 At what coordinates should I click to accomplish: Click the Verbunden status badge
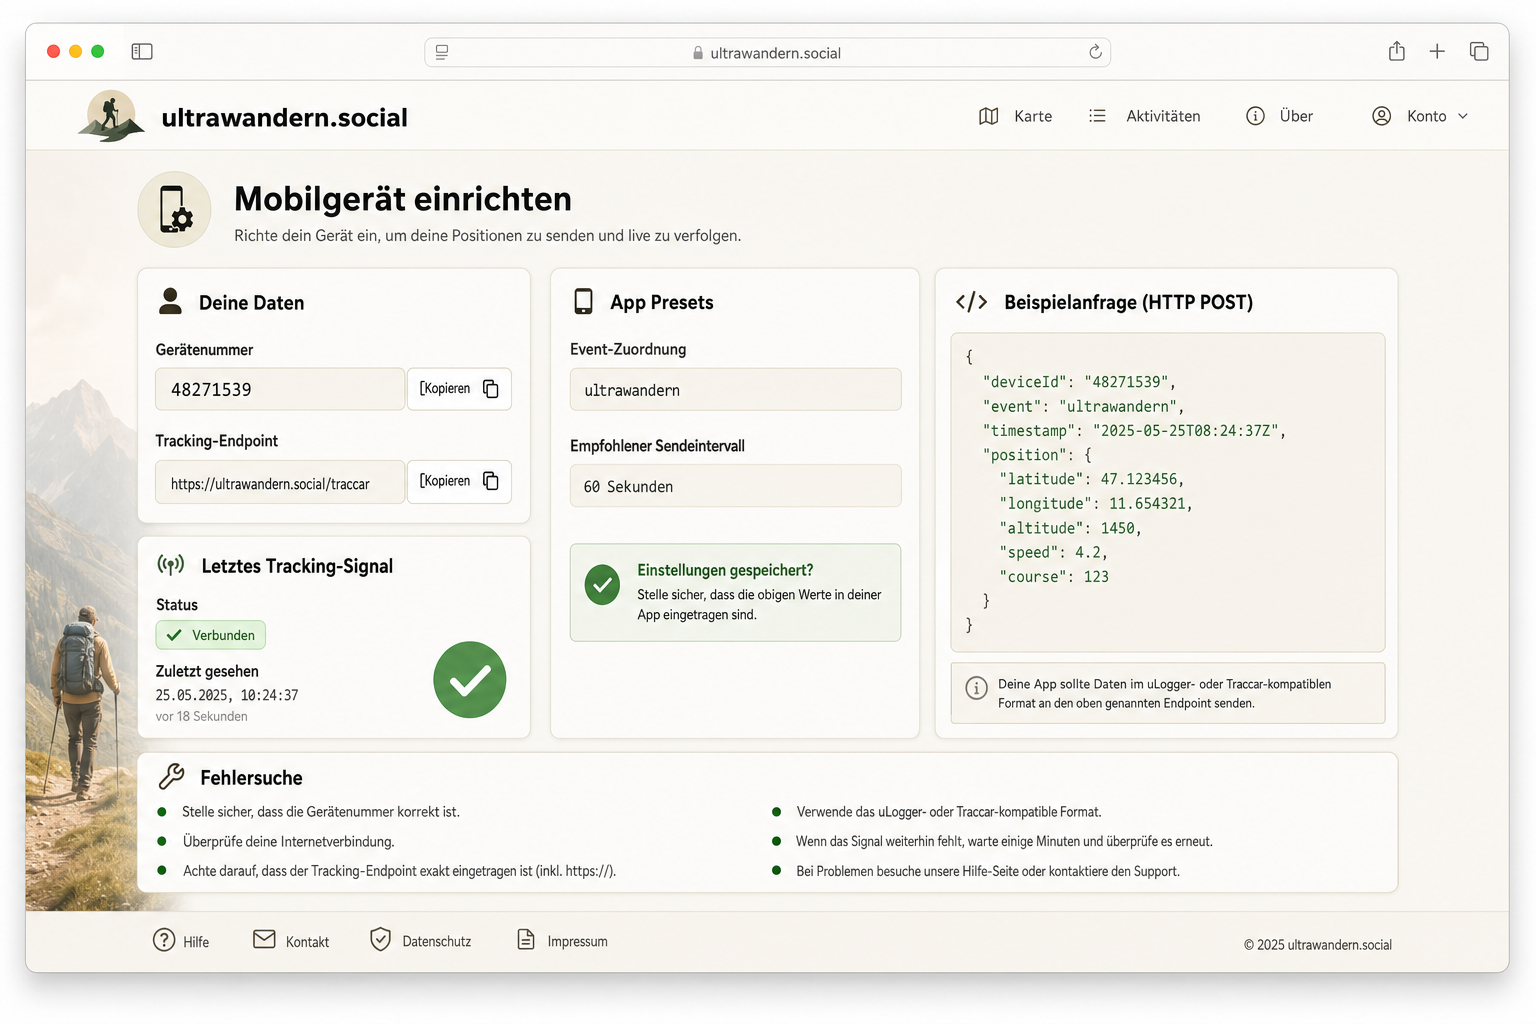tap(211, 635)
